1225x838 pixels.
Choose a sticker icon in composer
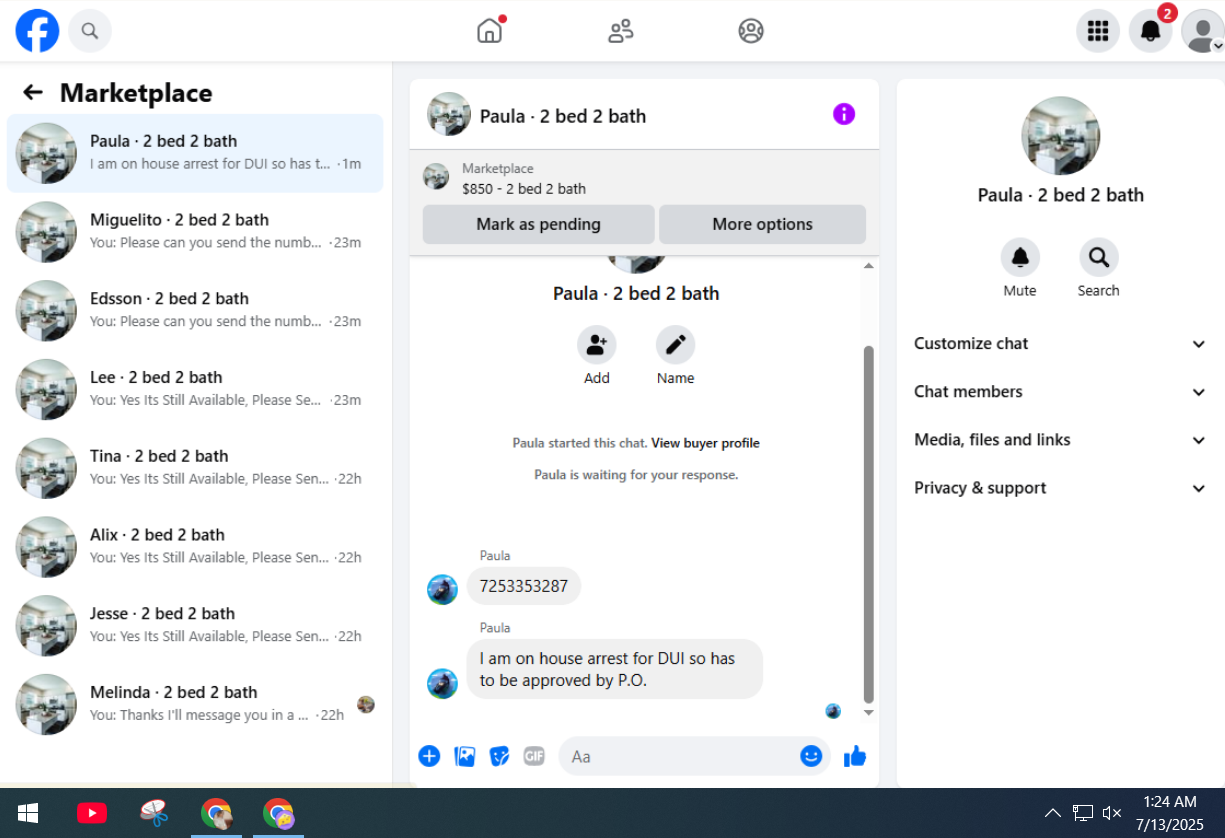pyautogui.click(x=500, y=756)
